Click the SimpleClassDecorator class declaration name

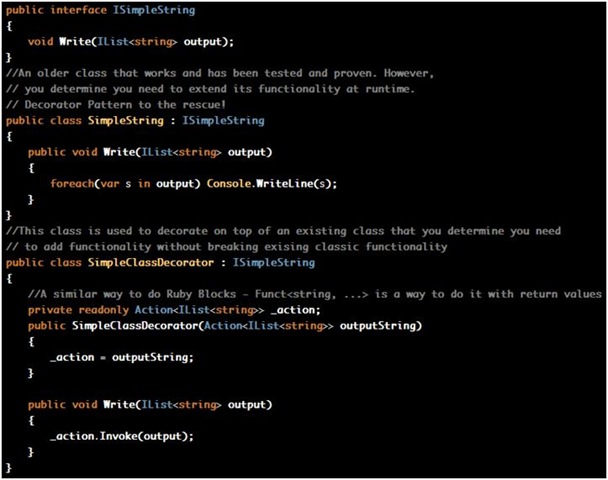coord(151,263)
